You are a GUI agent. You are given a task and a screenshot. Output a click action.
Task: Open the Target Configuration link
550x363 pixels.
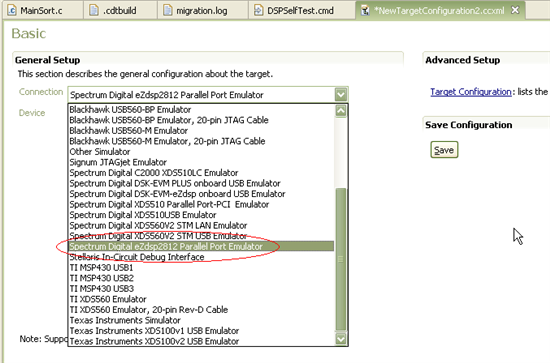[x=471, y=92]
